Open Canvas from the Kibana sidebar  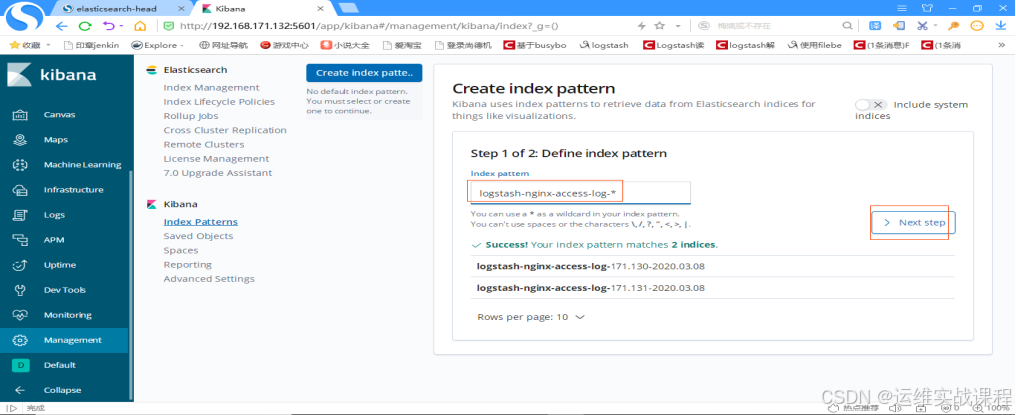coord(58,115)
